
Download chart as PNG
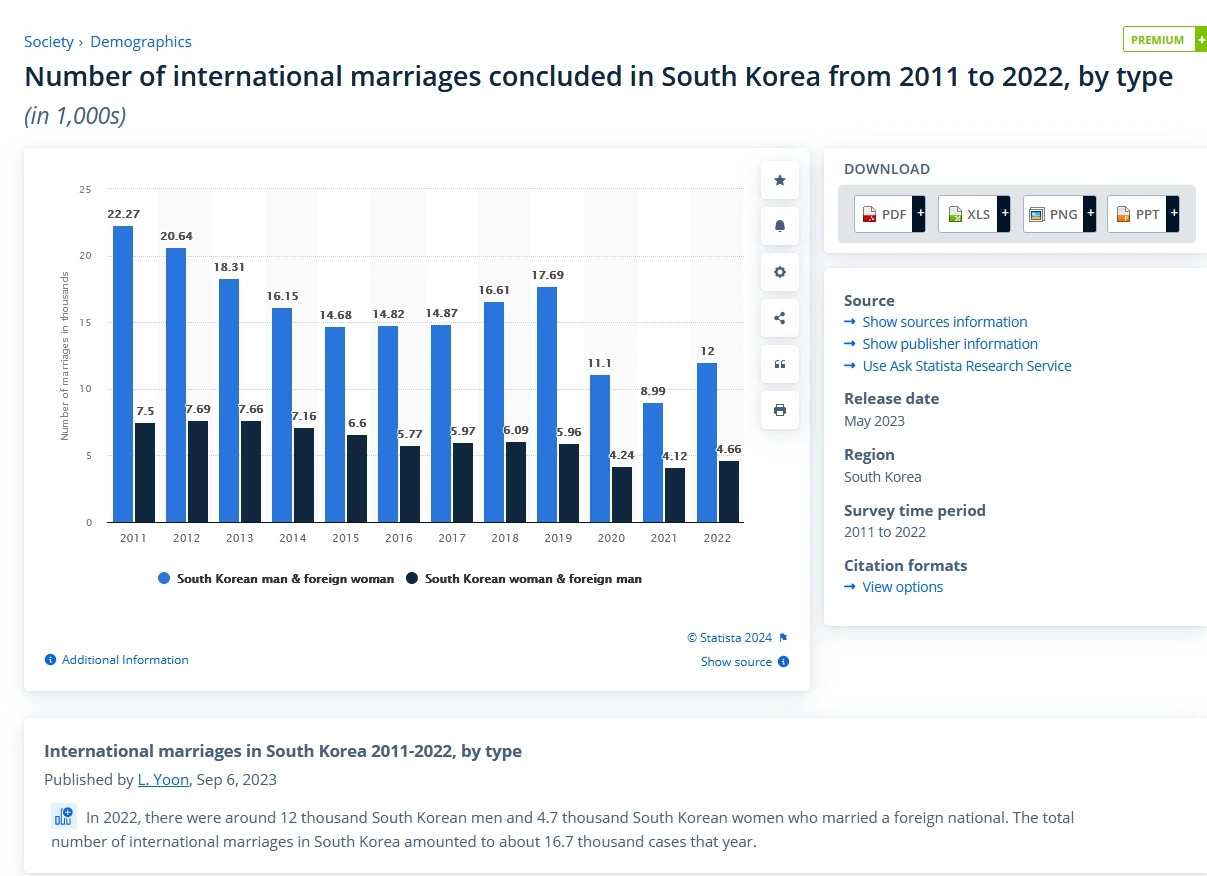point(1058,214)
